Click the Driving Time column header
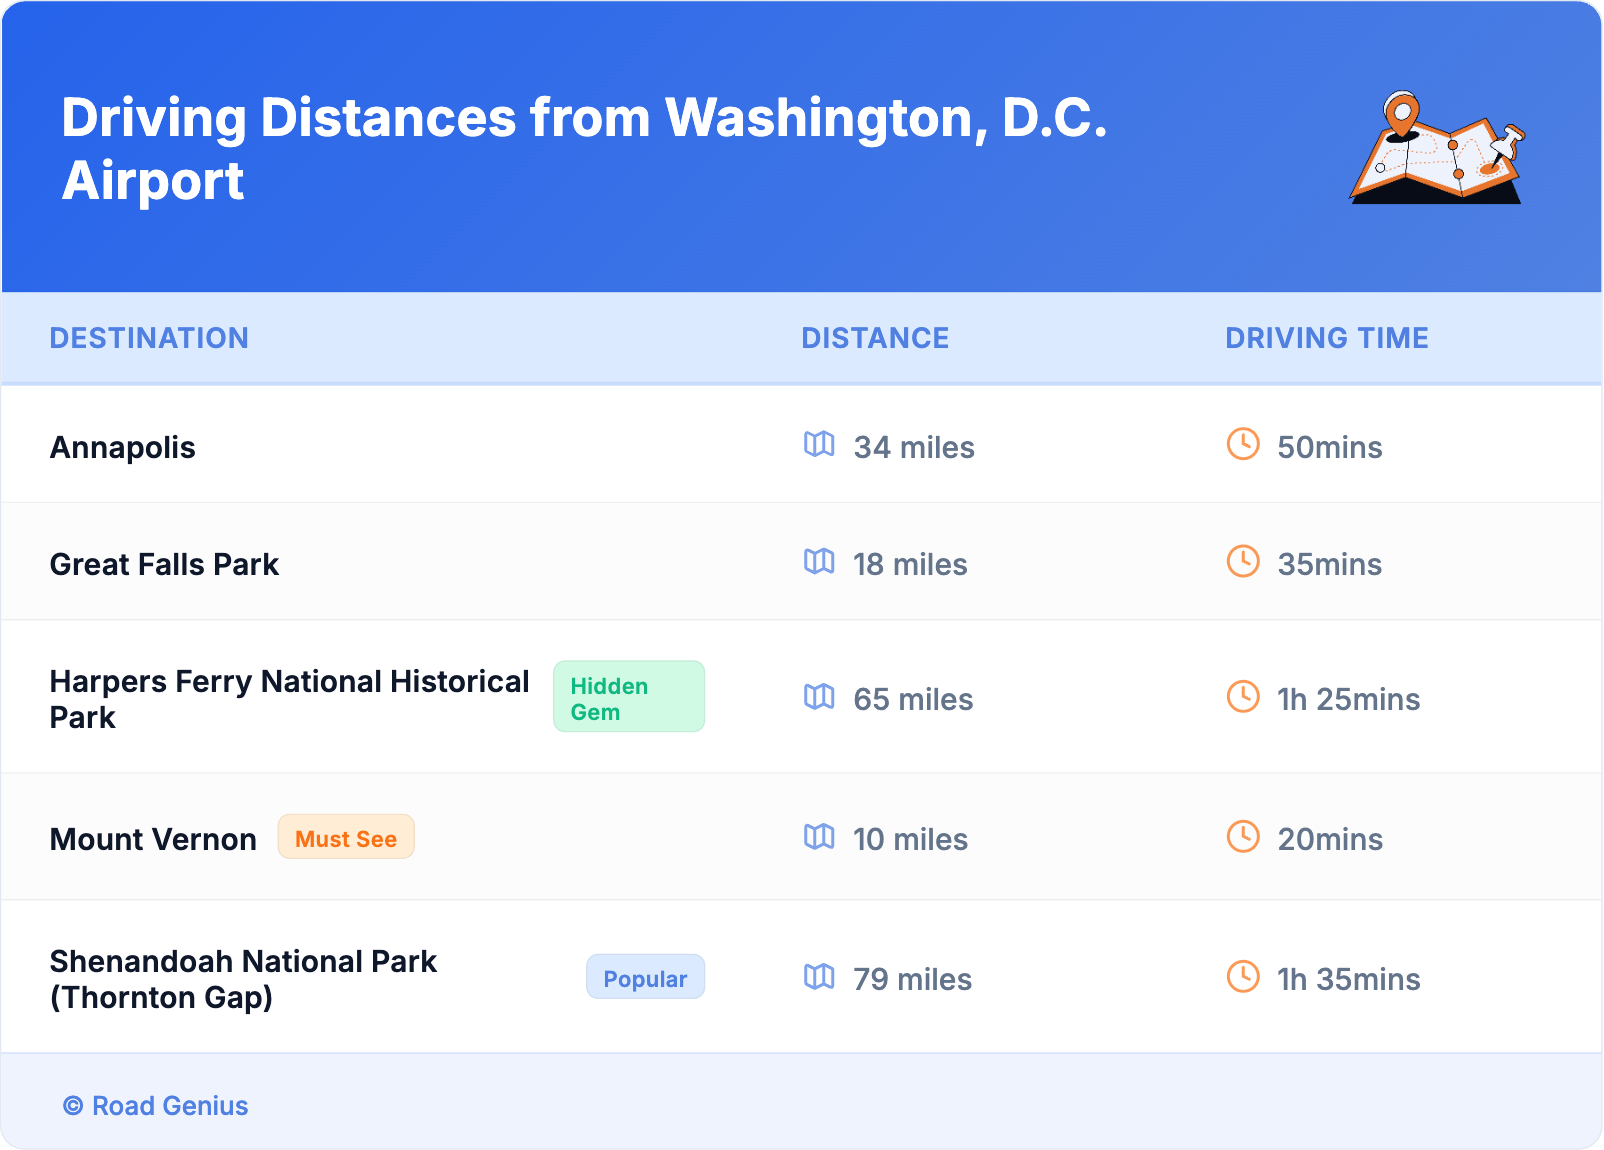 click(x=1326, y=338)
